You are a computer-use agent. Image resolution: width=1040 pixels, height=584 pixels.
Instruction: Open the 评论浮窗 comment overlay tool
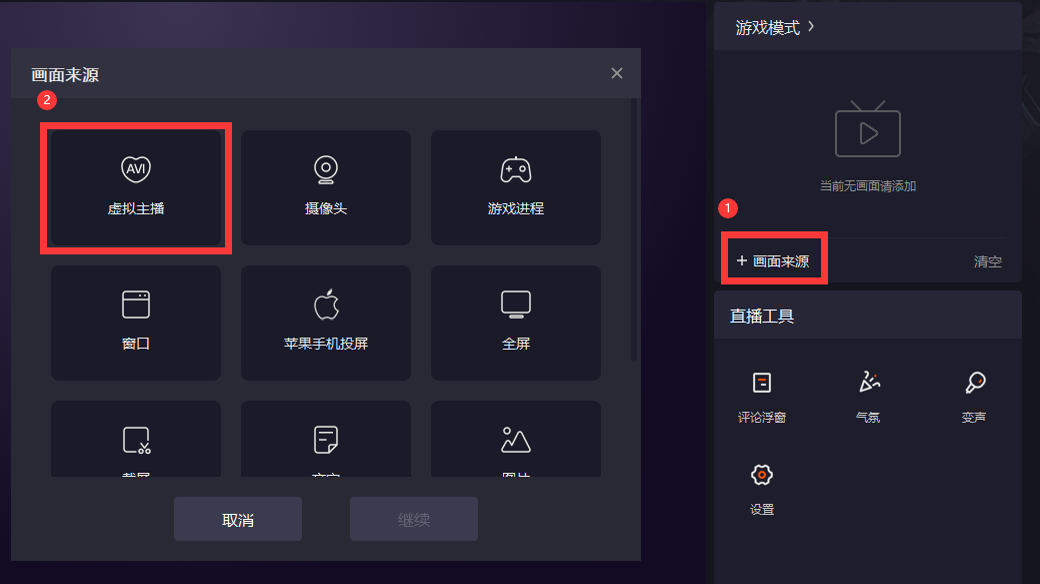click(x=761, y=398)
